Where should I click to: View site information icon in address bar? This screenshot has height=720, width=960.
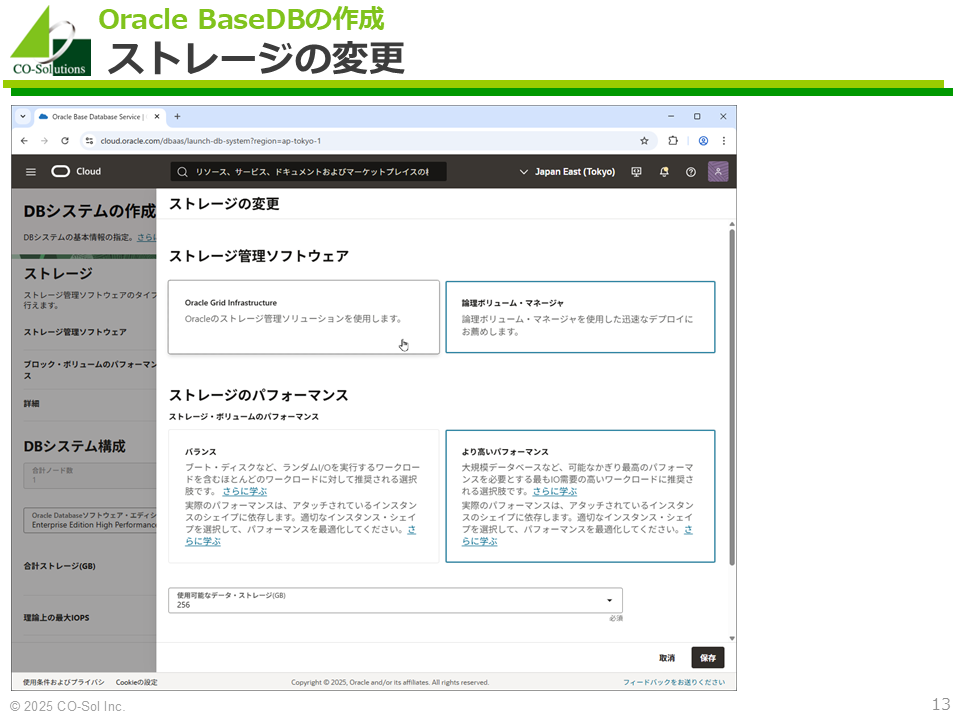click(89, 141)
